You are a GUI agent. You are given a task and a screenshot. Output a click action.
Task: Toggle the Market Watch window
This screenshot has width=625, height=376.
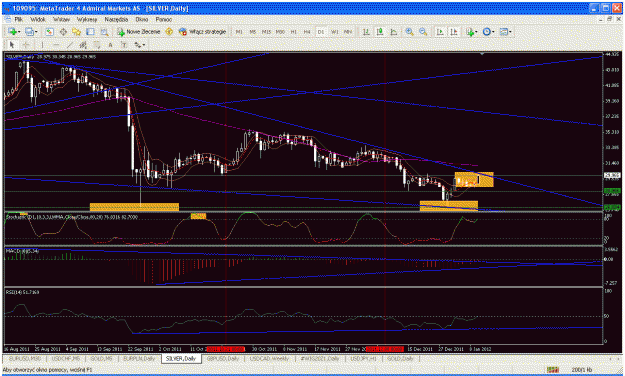pyautogui.click(x=49, y=31)
